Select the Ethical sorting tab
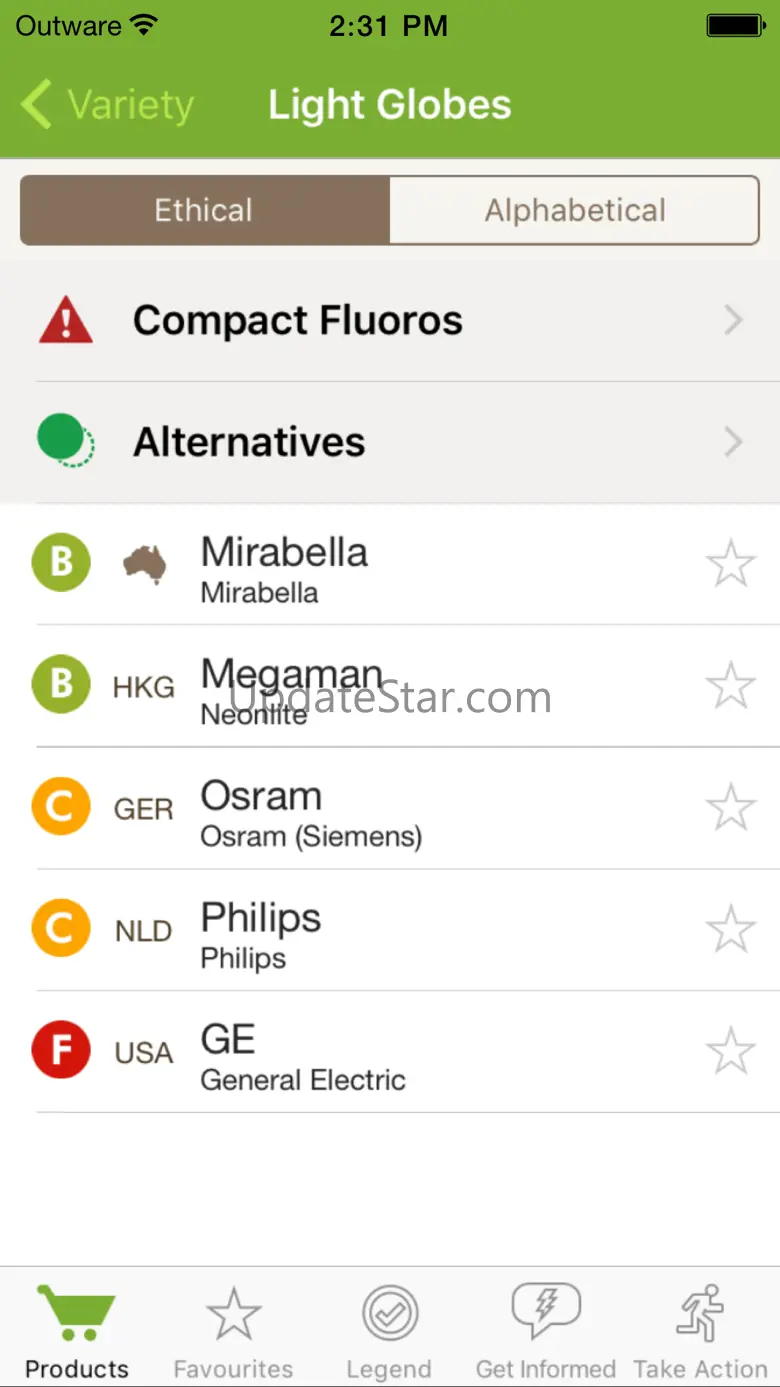Viewport: 780px width, 1387px height. click(x=204, y=210)
